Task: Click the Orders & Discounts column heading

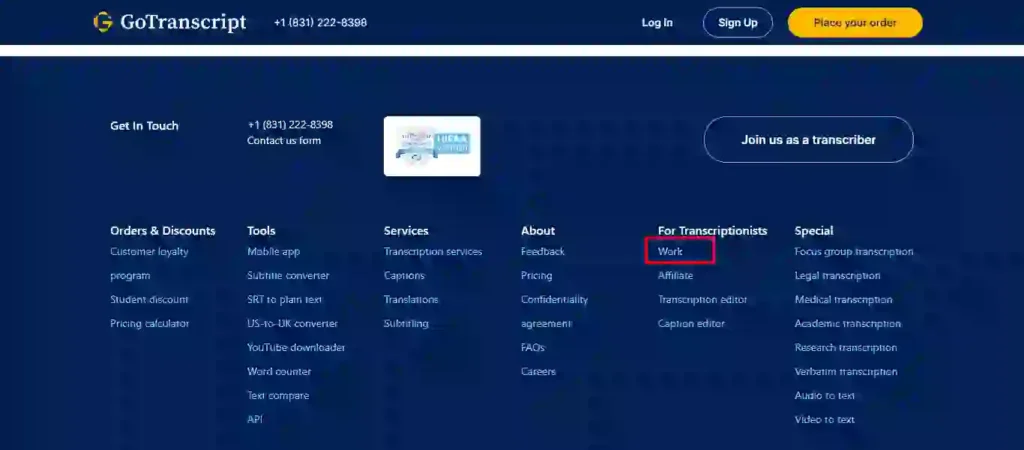Action: 163,231
